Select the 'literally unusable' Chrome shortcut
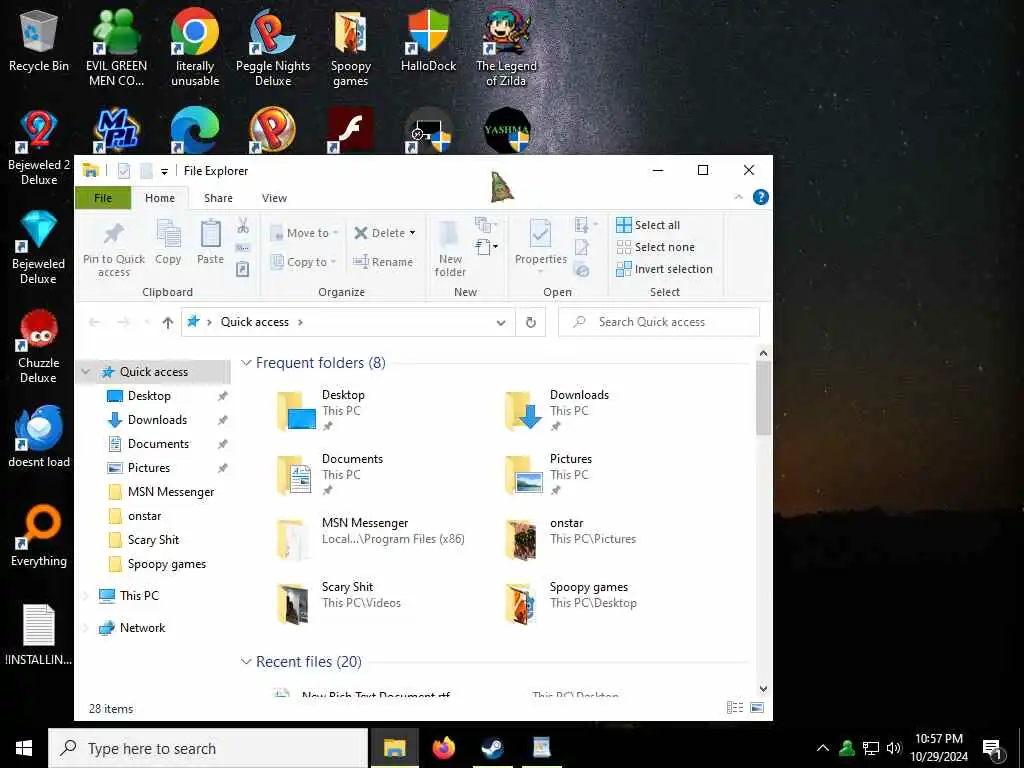Screen dimensions: 1024x768 [x=195, y=48]
